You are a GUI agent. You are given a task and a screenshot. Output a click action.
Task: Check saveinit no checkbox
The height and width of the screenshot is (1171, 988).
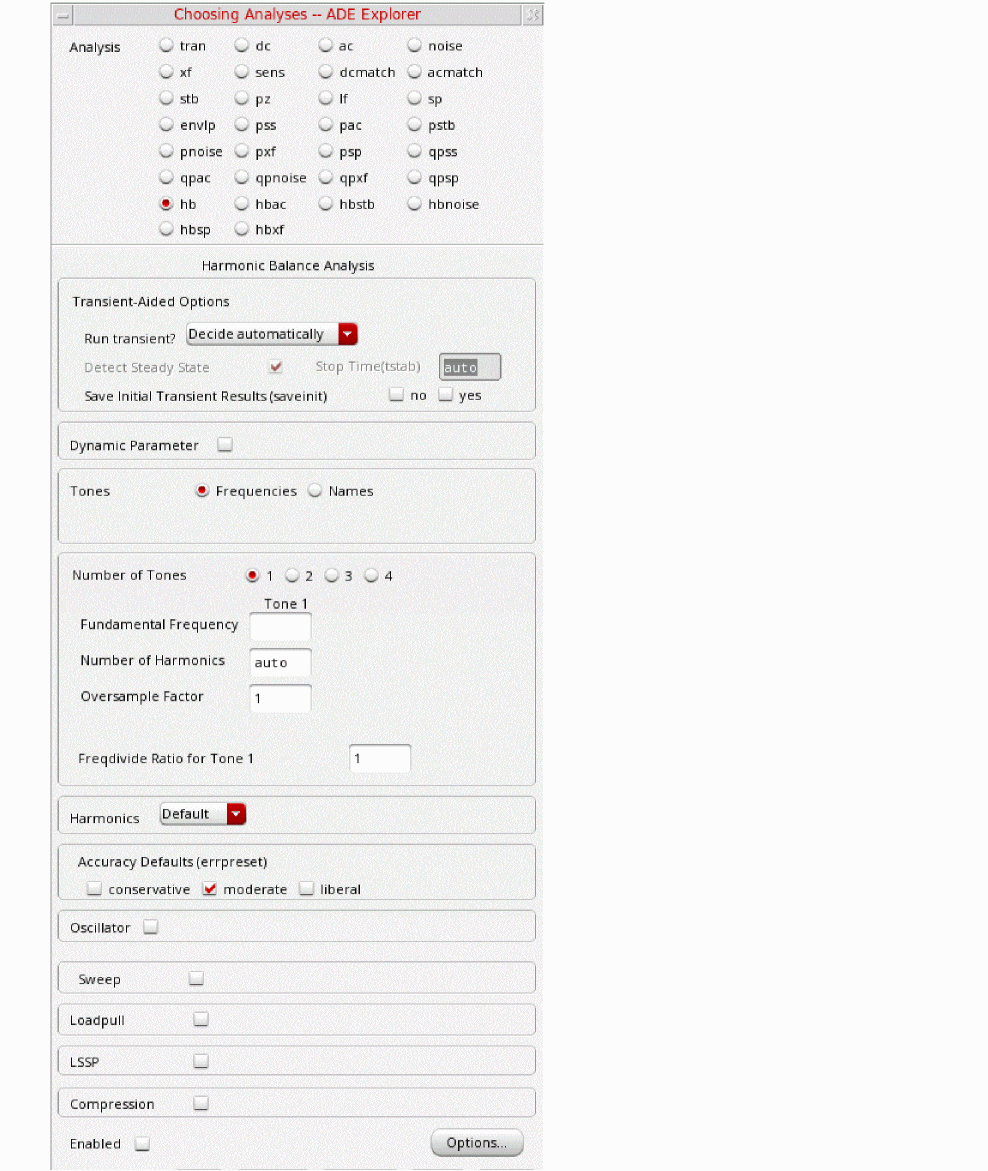397,394
